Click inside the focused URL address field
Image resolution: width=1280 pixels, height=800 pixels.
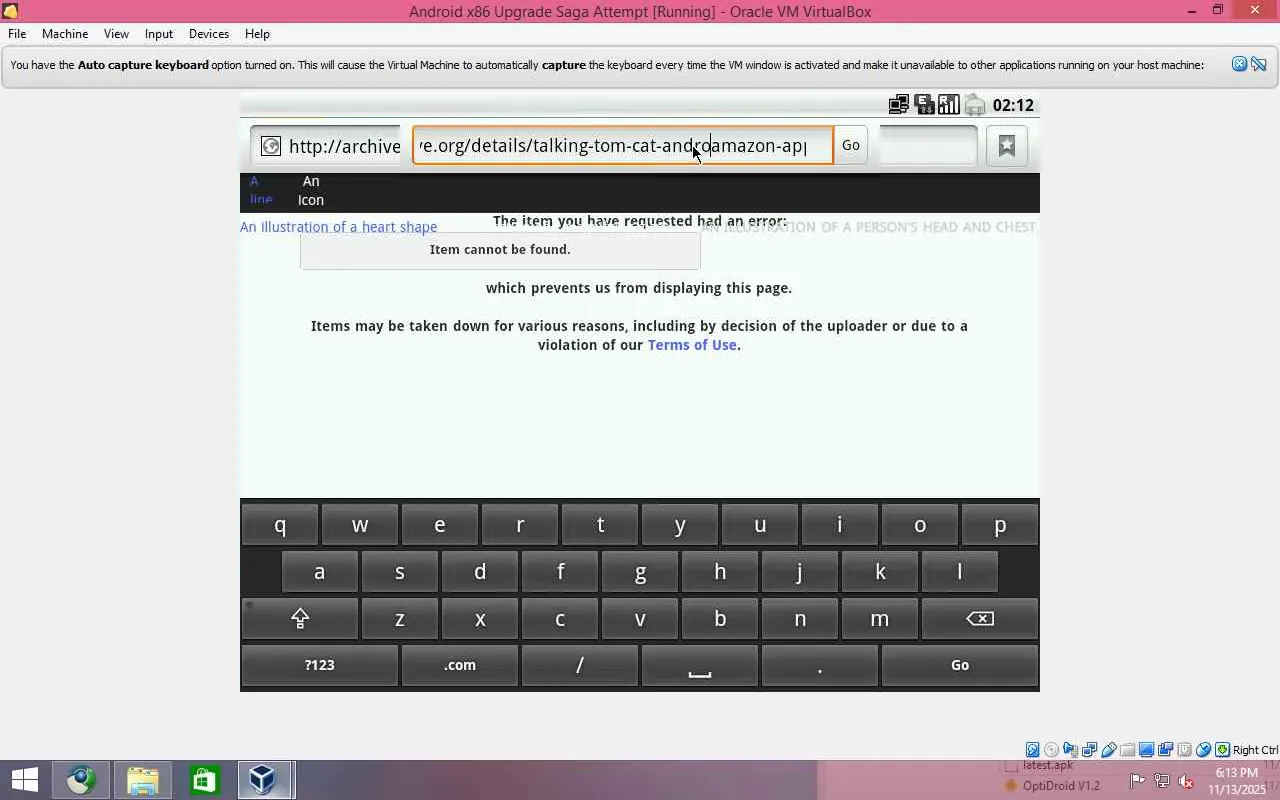623,145
